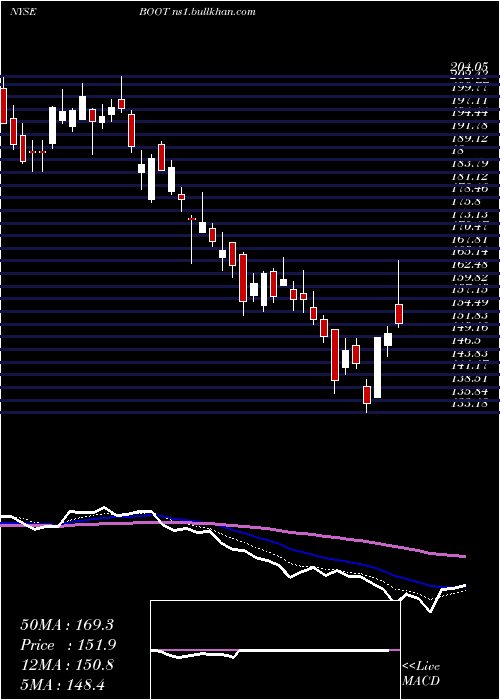Click the 191.78 price axis label
The height and width of the screenshot is (700, 500).
tap(469, 126)
